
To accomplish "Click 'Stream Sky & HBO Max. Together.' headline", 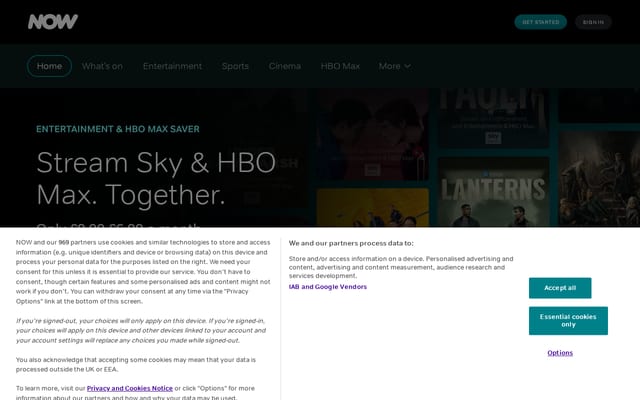I will (156, 179).
